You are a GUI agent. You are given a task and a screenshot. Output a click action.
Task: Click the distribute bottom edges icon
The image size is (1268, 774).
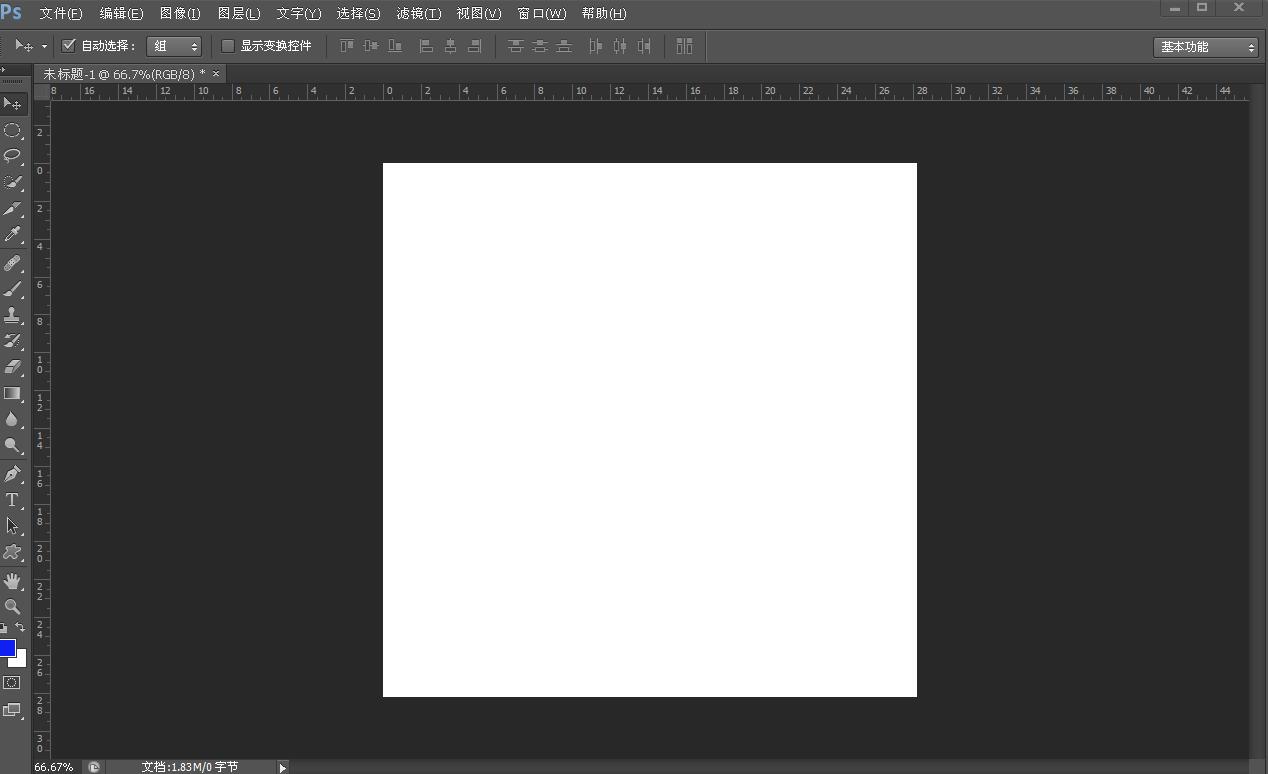564,46
